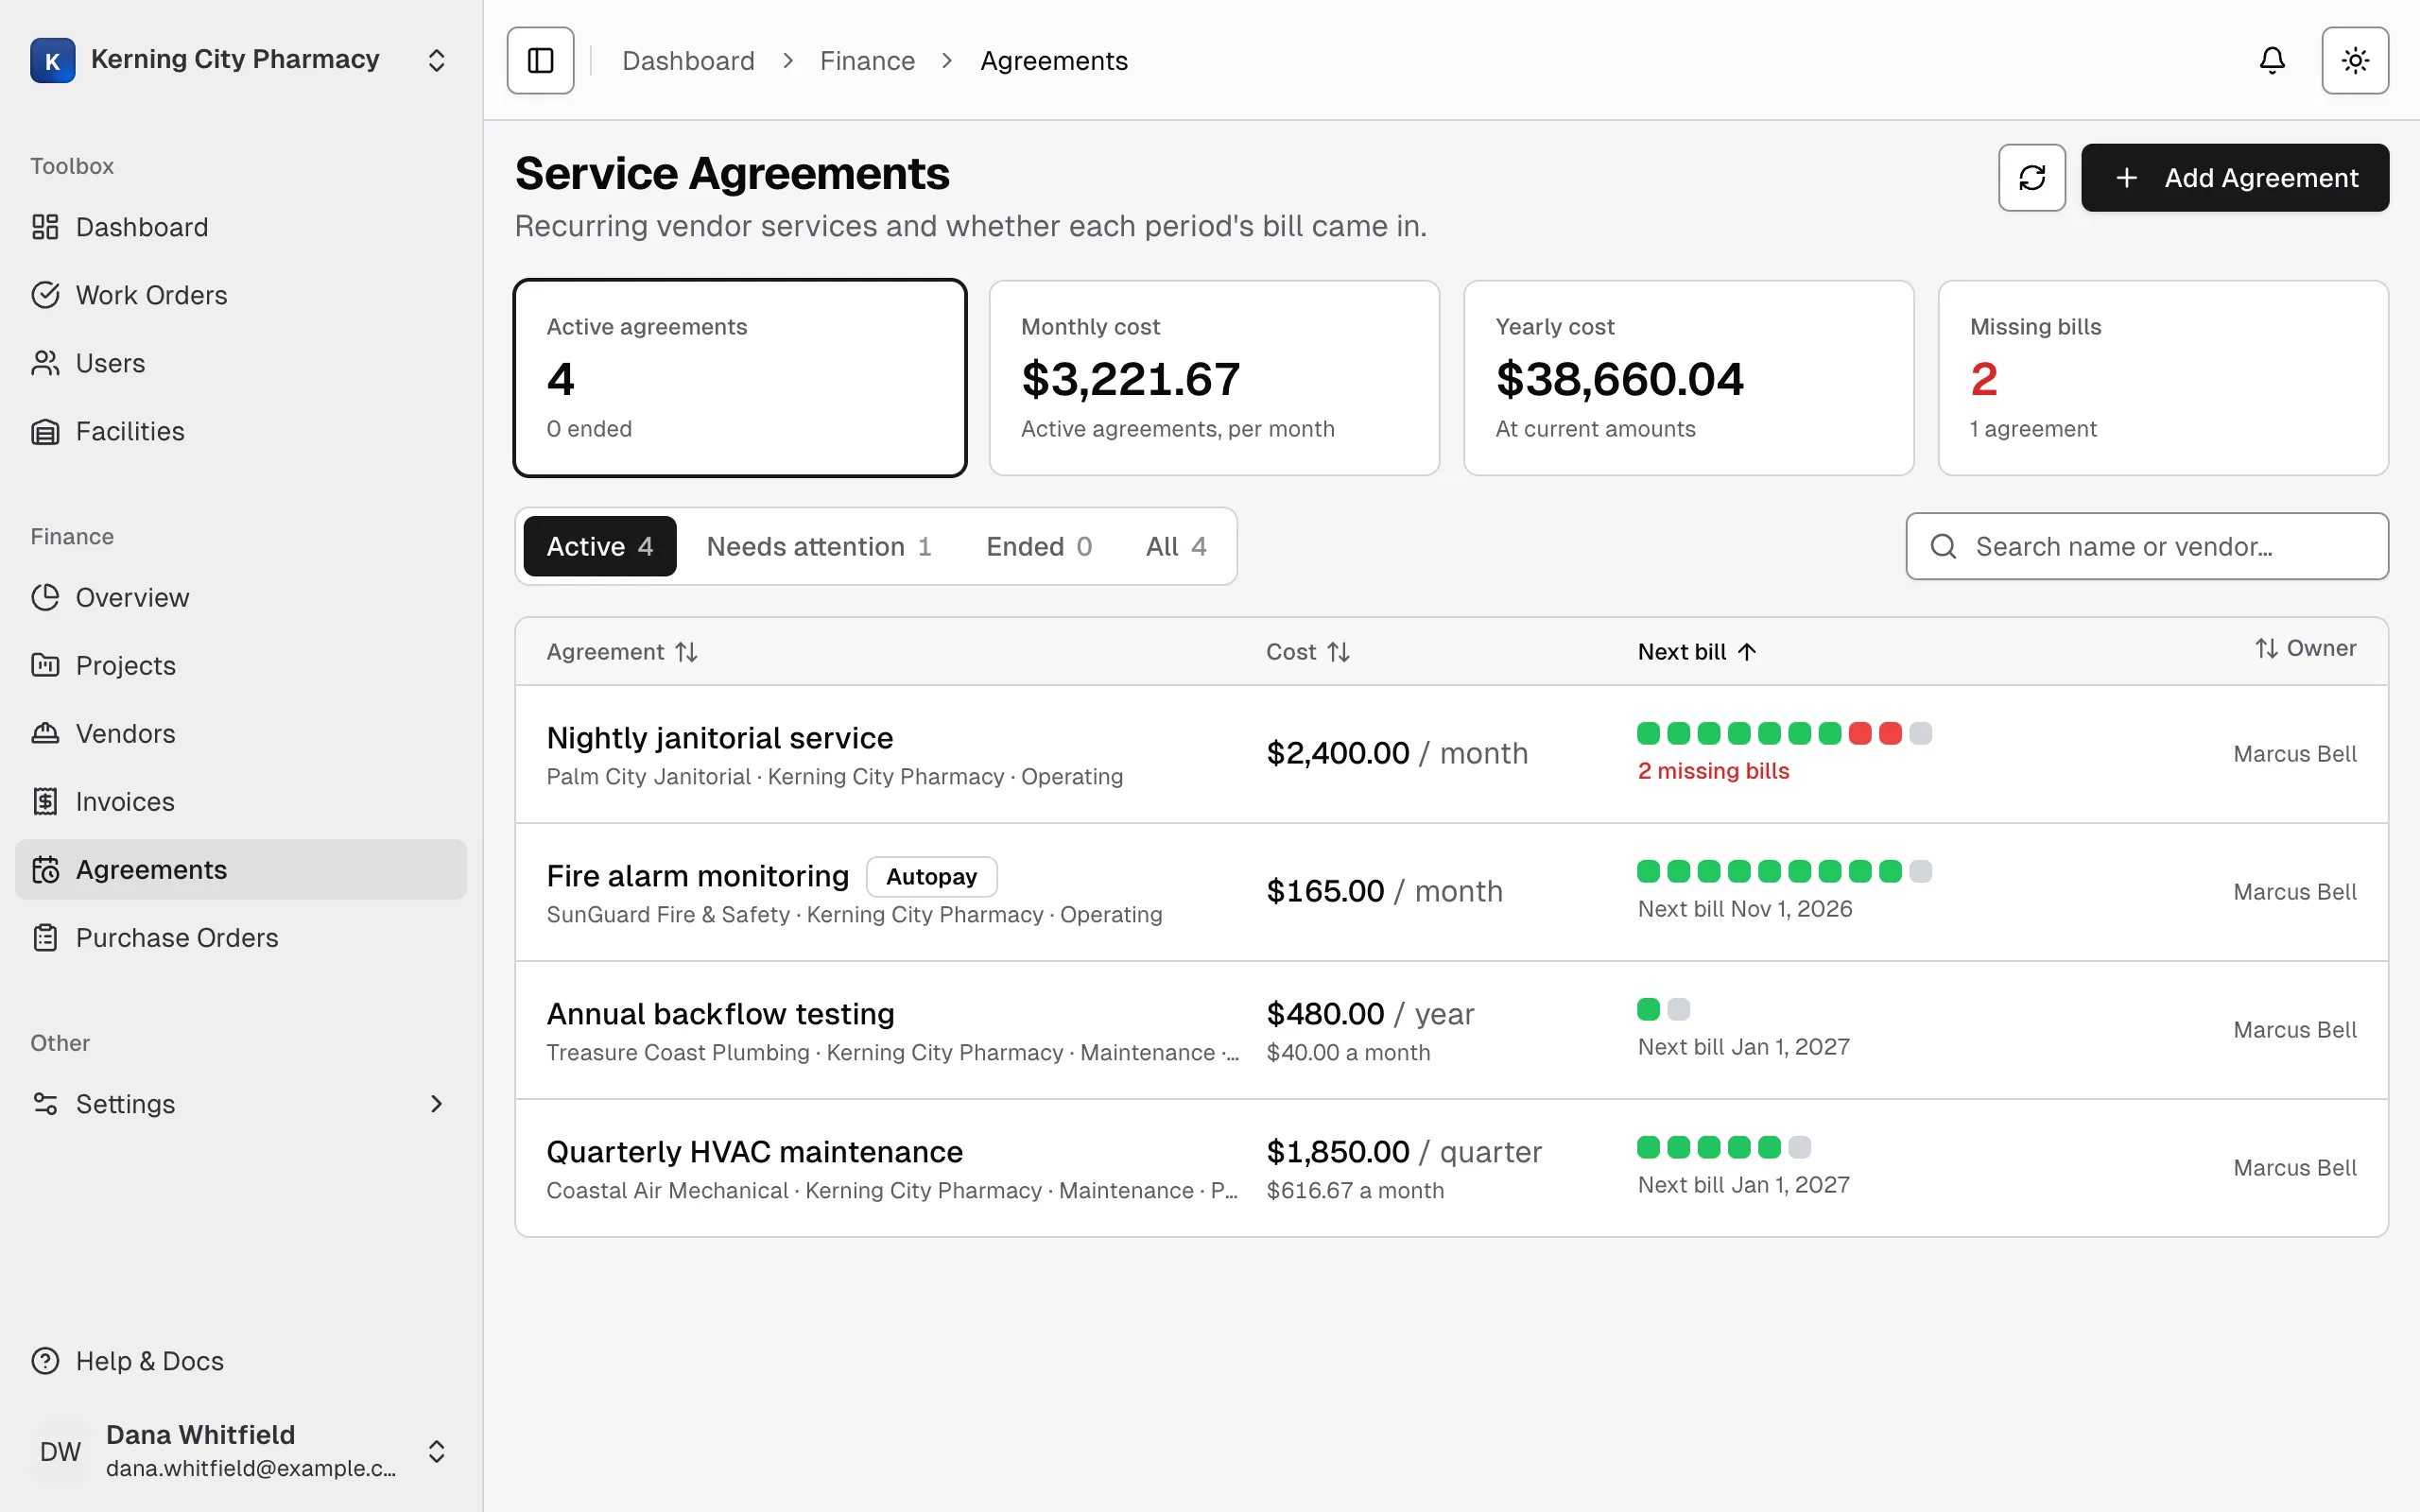
Task: Focus the Search name or vendor field
Action: click(2147, 546)
